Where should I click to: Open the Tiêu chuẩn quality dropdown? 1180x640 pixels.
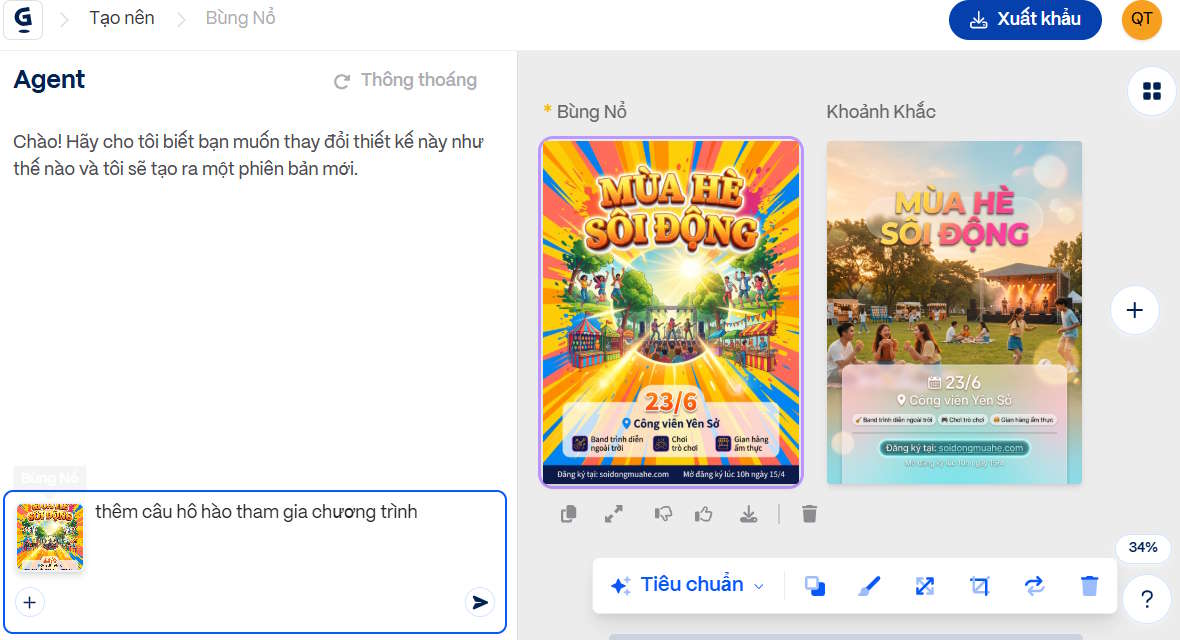pyautogui.click(x=688, y=585)
